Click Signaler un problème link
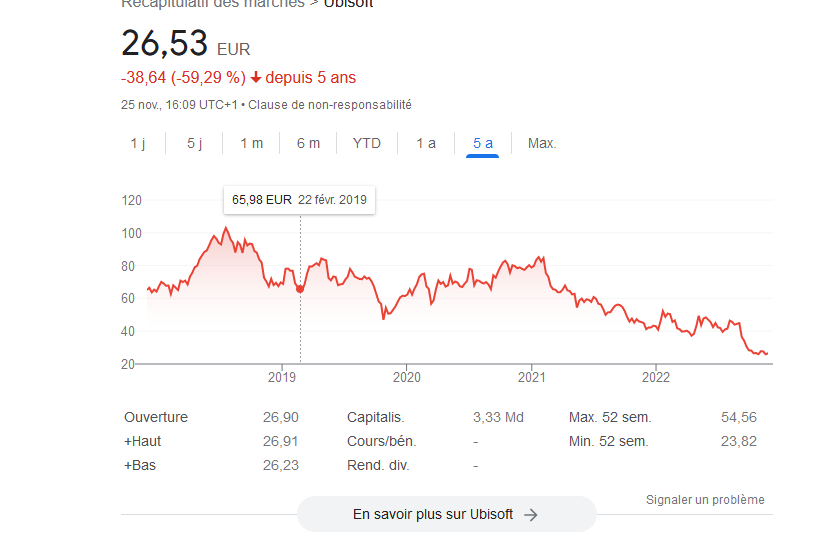This screenshot has width=838, height=535. (x=705, y=500)
